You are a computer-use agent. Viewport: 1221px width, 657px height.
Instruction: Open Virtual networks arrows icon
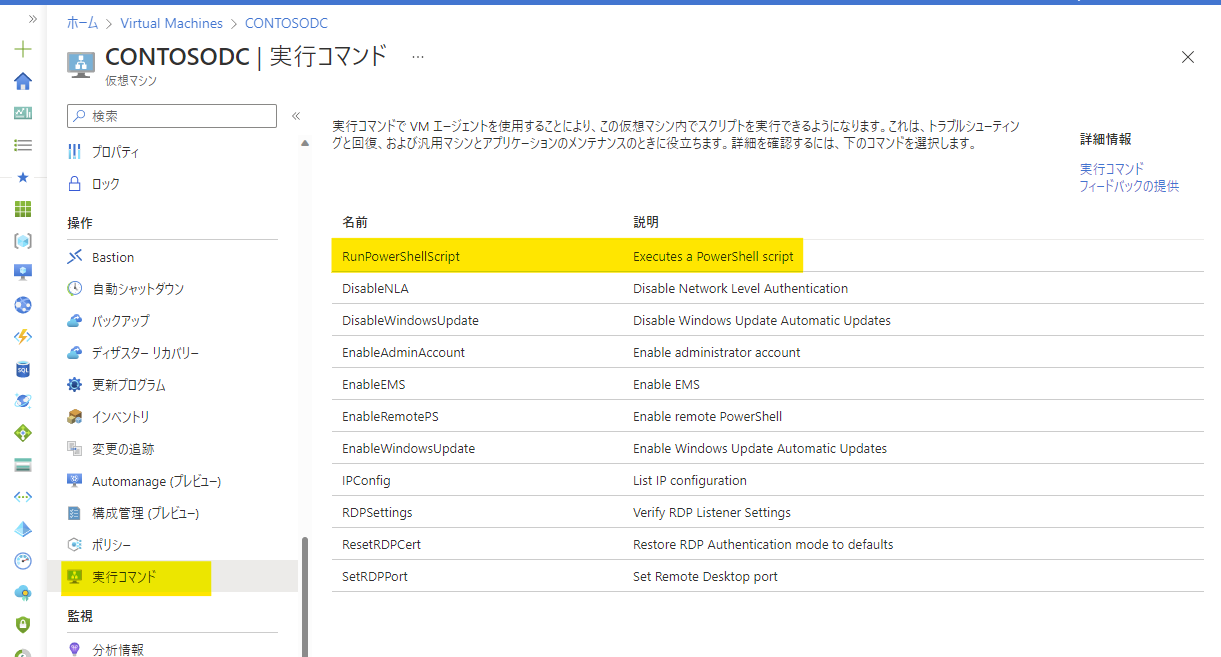23,497
